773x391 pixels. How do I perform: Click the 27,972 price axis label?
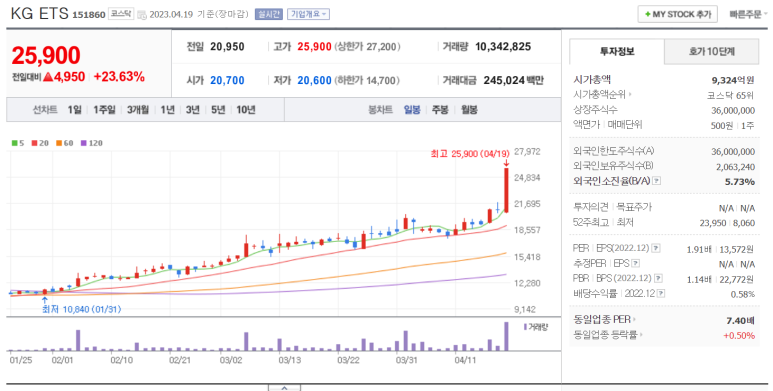[x=527, y=151]
